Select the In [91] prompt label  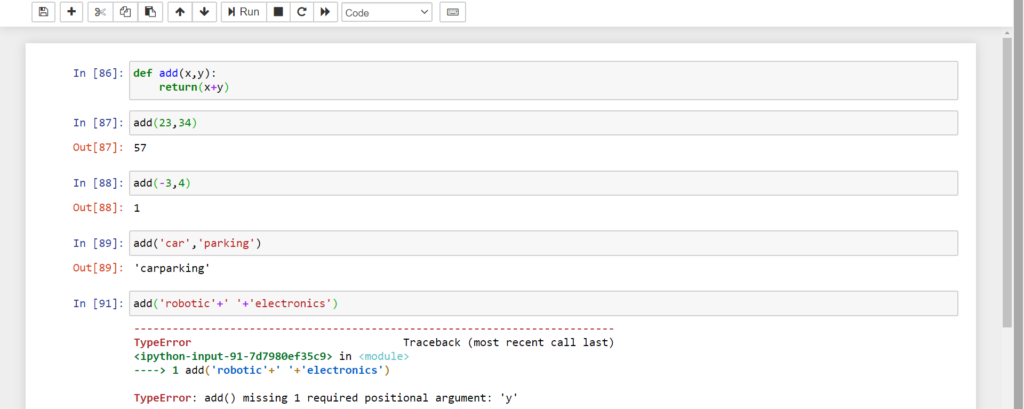click(98, 303)
